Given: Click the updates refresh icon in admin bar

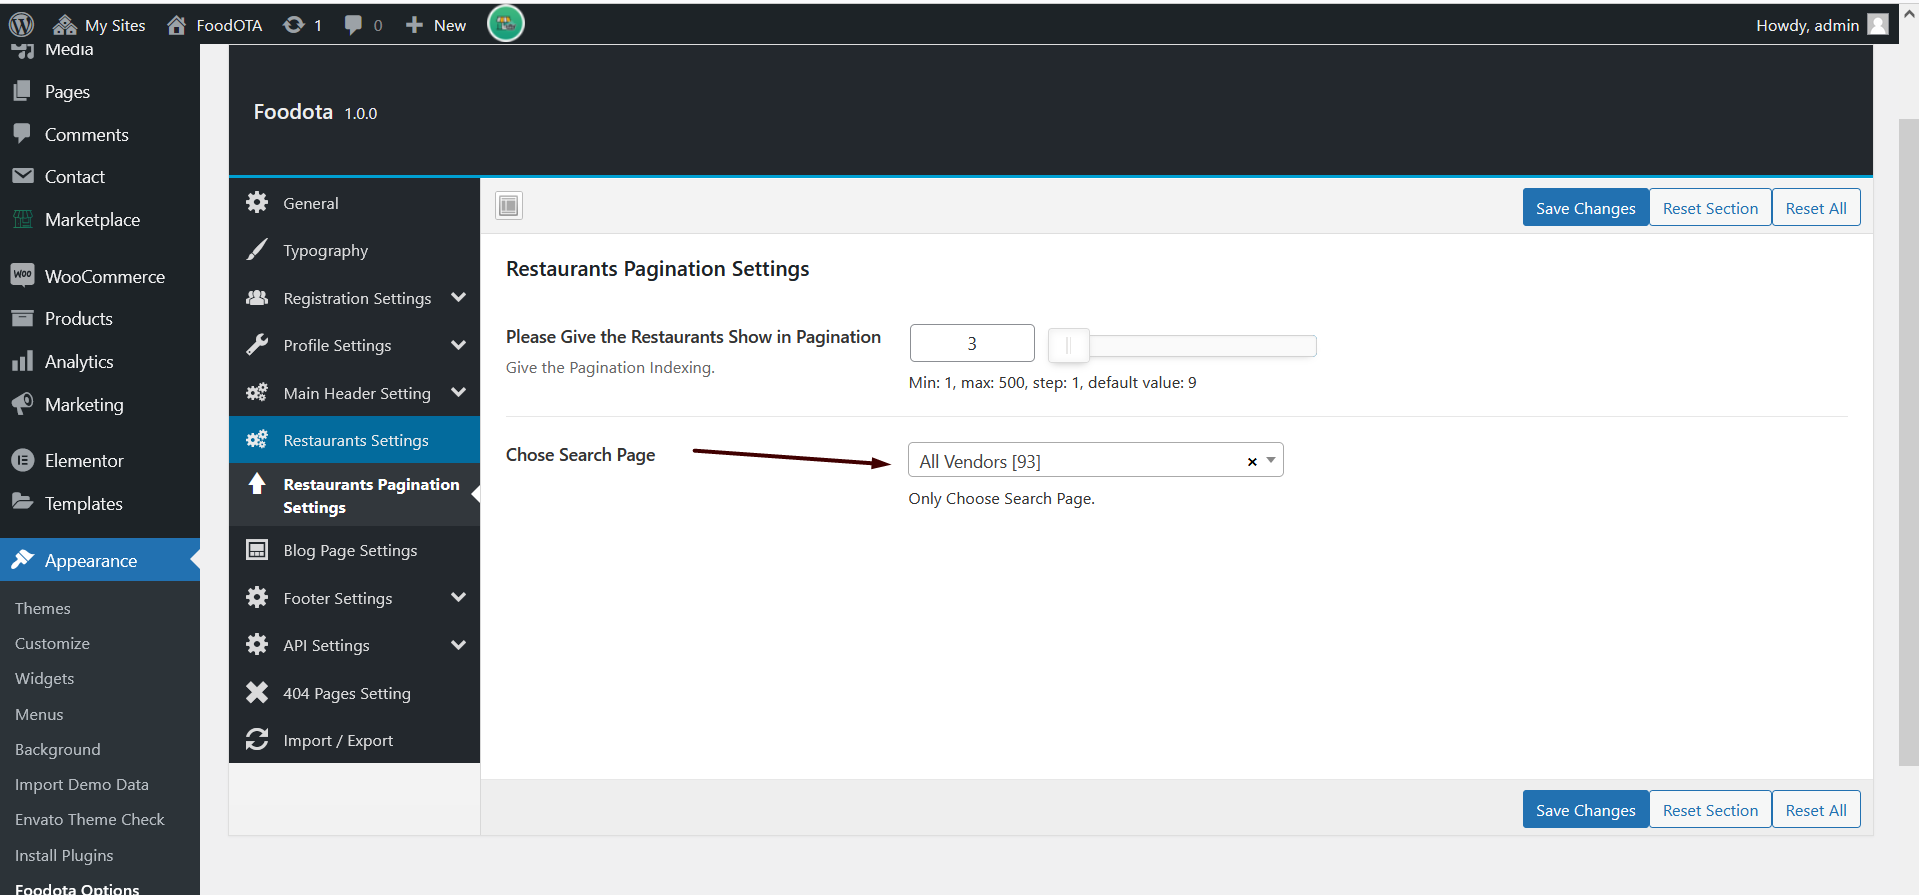Looking at the screenshot, I should pos(294,25).
